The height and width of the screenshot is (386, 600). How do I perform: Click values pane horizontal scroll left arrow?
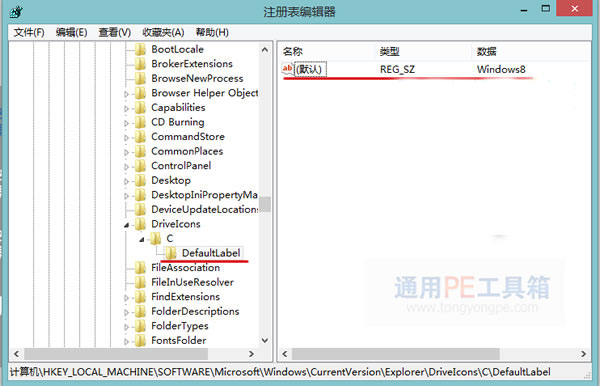285,354
